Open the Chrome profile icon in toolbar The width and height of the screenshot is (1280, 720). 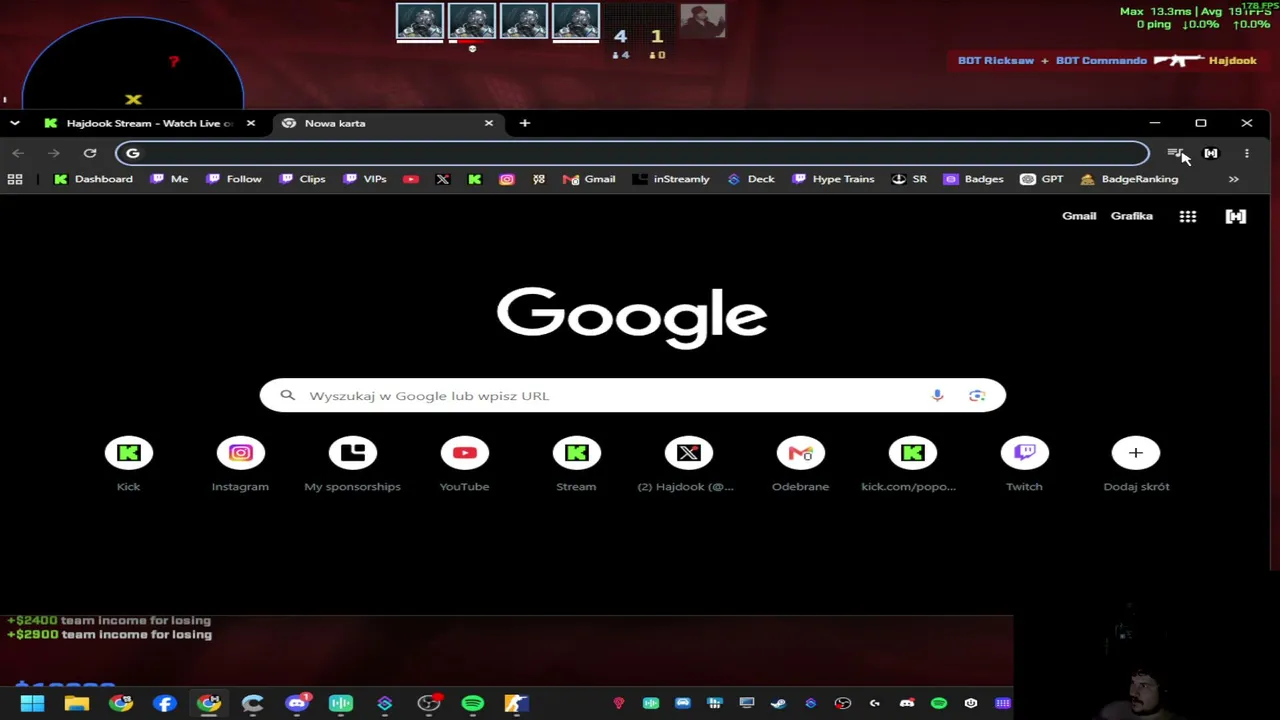click(1211, 153)
